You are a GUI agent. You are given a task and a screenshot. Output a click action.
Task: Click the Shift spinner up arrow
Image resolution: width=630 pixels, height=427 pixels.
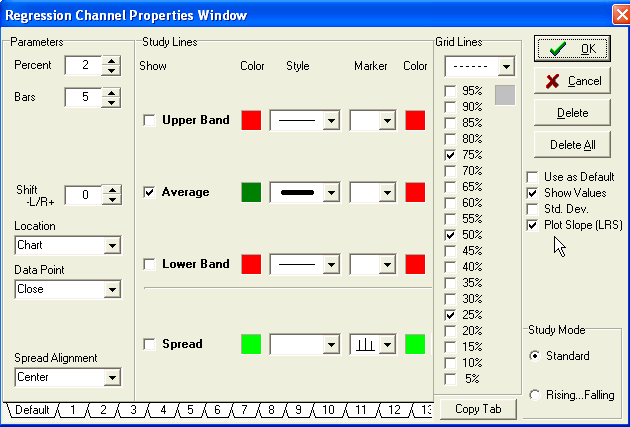pos(112,190)
